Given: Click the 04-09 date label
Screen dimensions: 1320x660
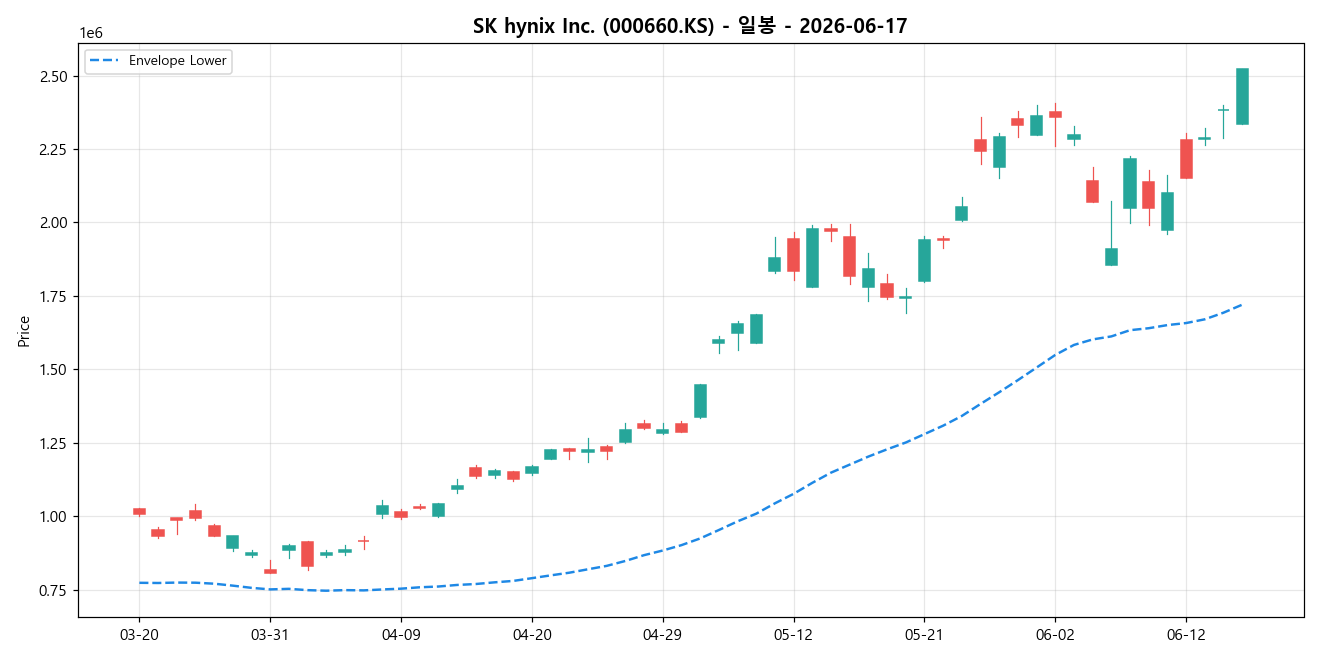Looking at the screenshot, I should pos(401,634).
